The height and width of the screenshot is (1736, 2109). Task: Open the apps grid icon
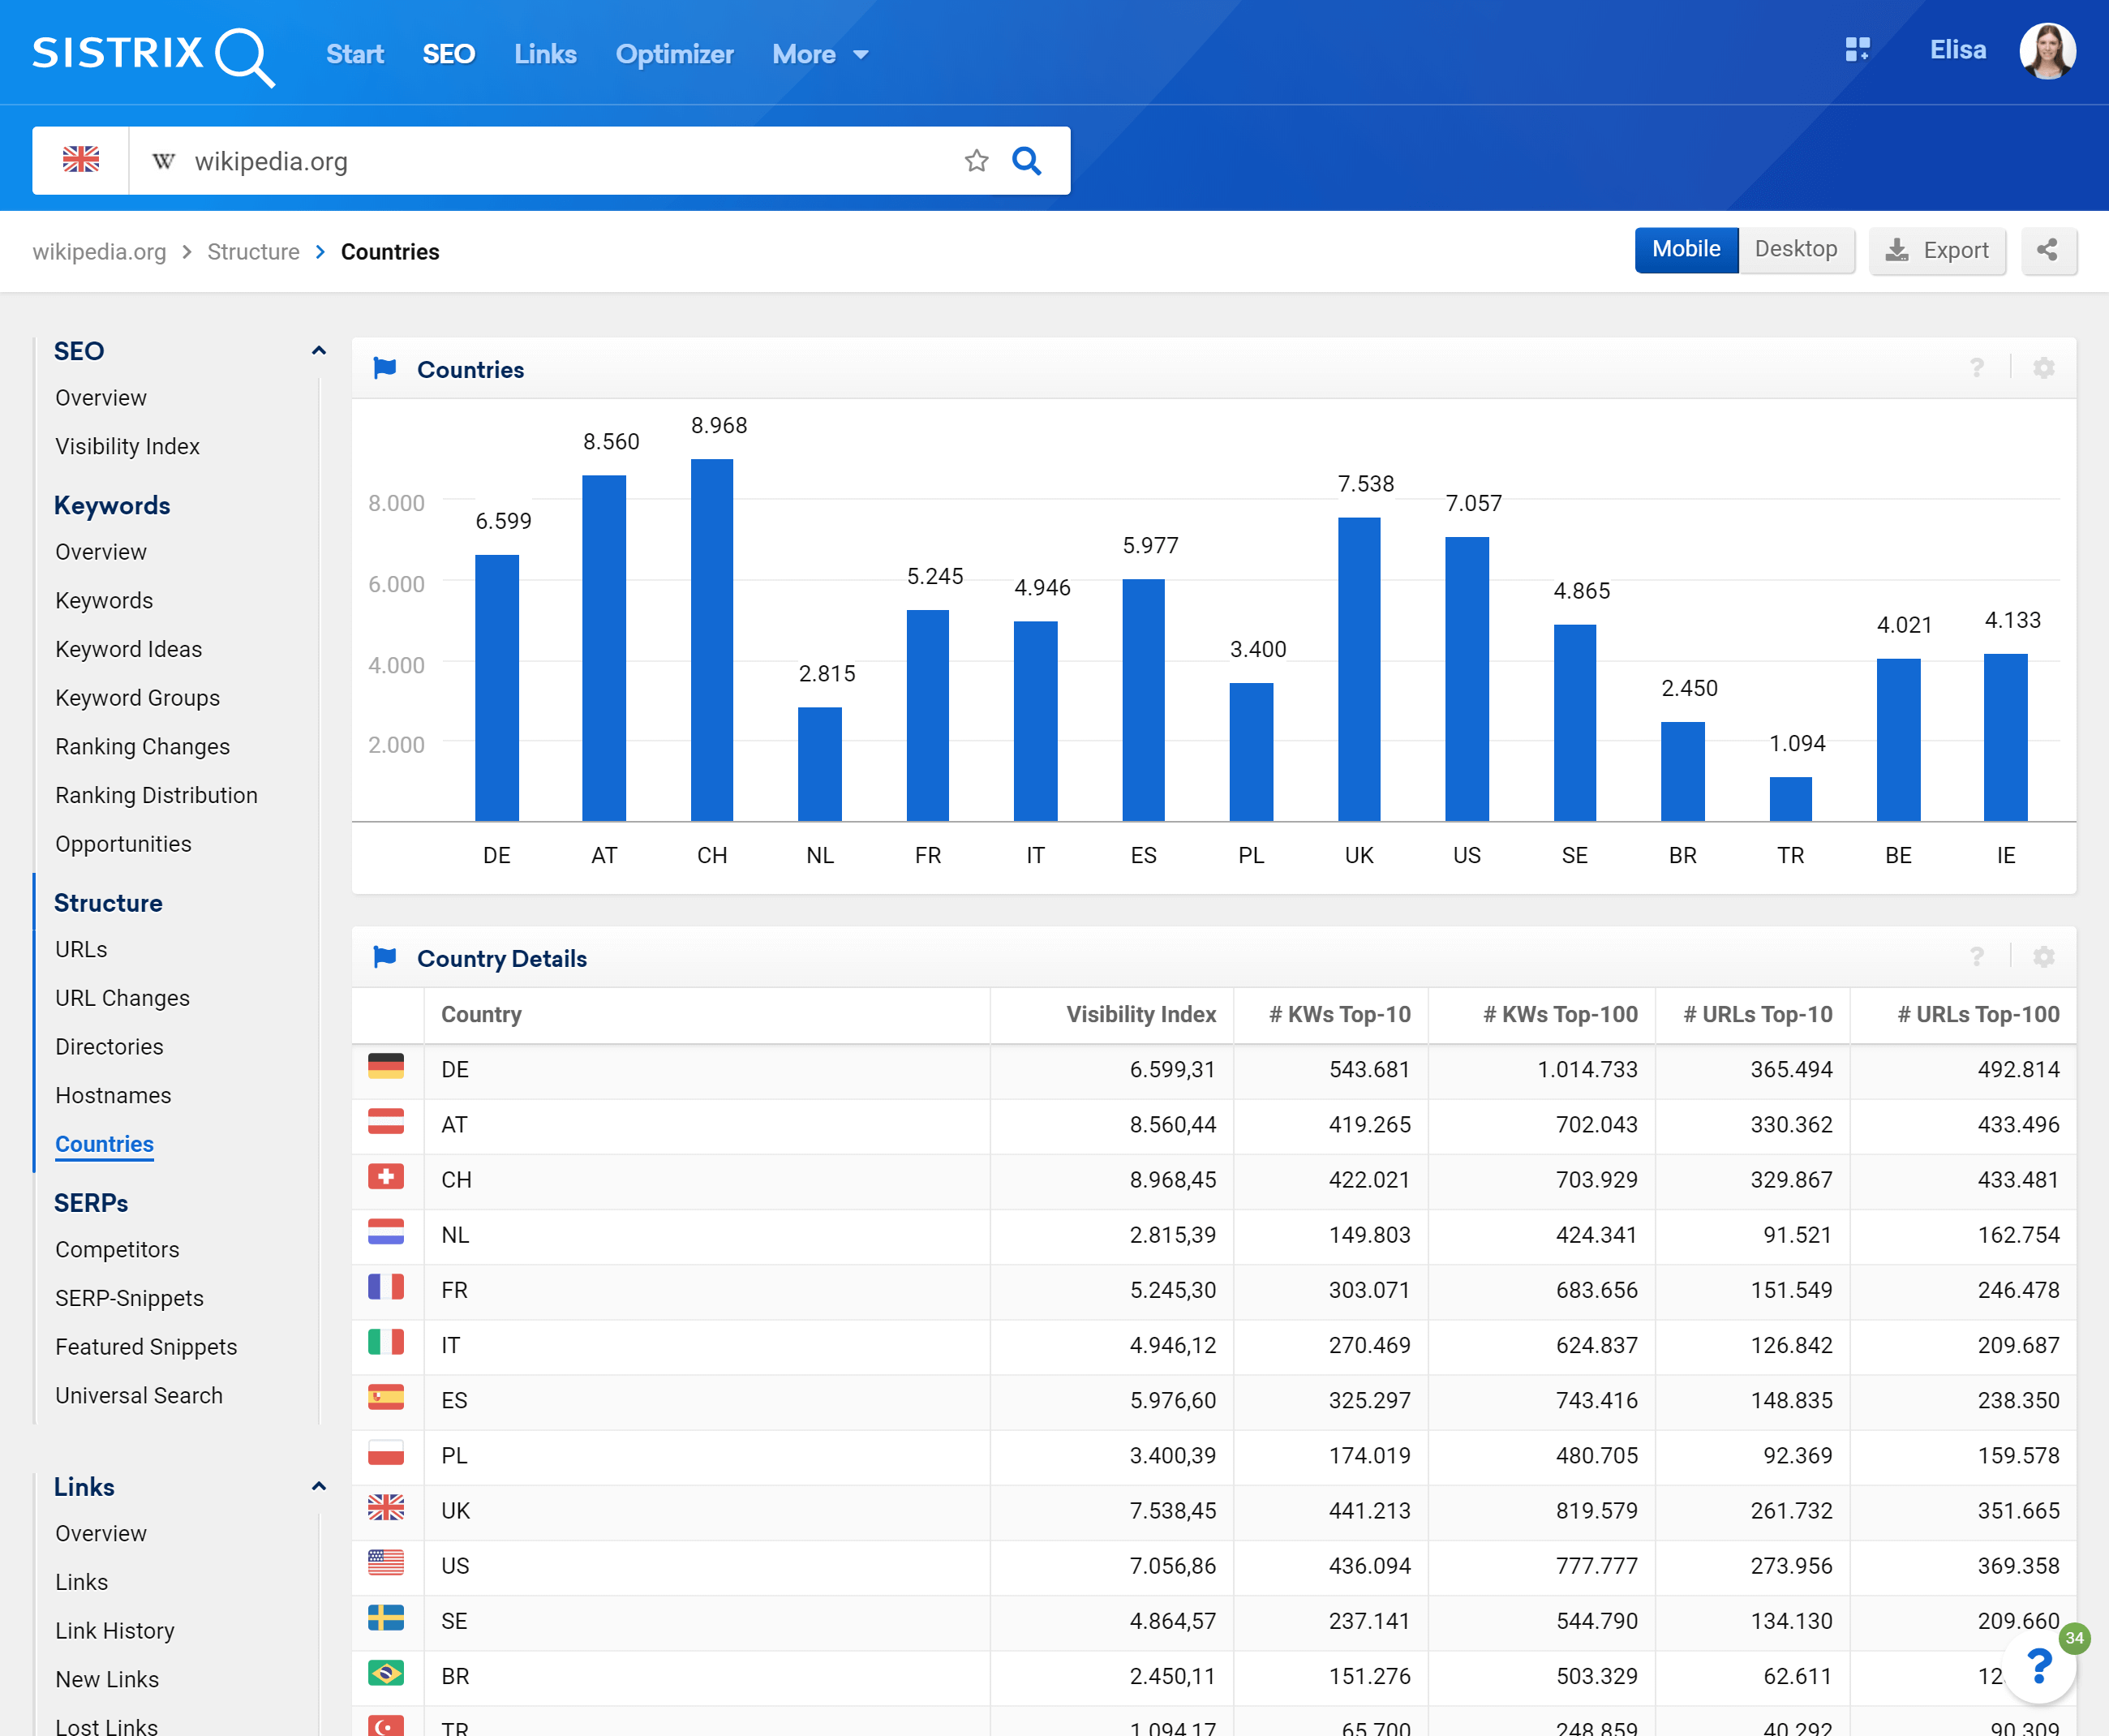(1857, 49)
